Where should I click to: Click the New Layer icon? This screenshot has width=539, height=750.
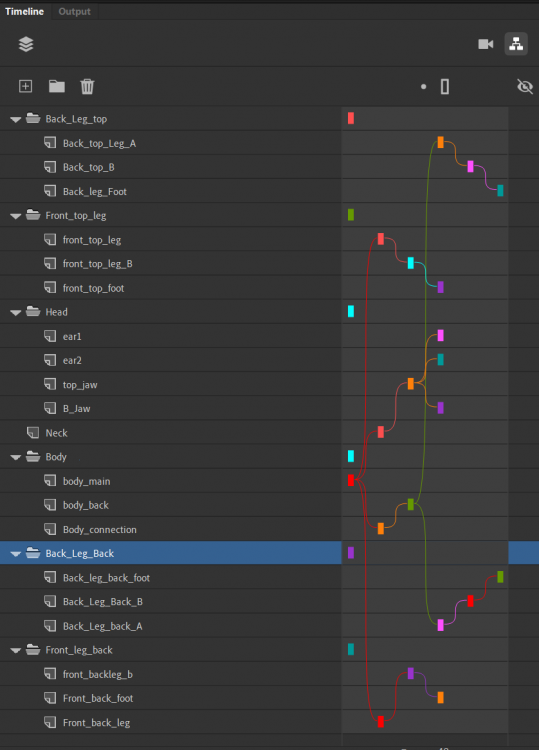coord(25,86)
